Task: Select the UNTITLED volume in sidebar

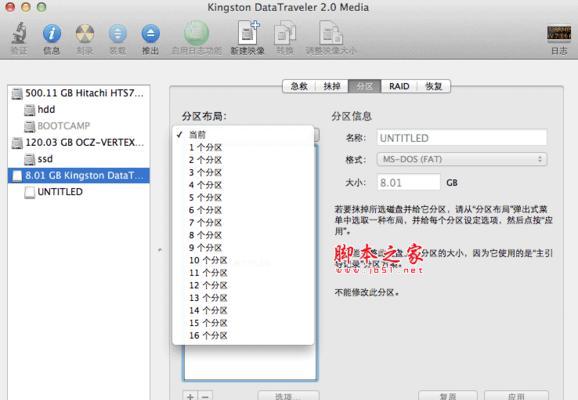Action: pos(60,192)
